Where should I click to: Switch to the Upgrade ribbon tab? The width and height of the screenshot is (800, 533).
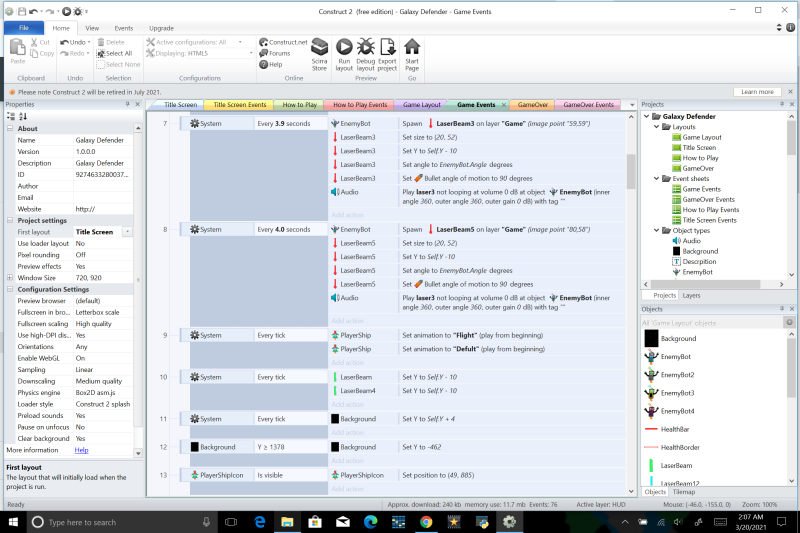pyautogui.click(x=161, y=28)
